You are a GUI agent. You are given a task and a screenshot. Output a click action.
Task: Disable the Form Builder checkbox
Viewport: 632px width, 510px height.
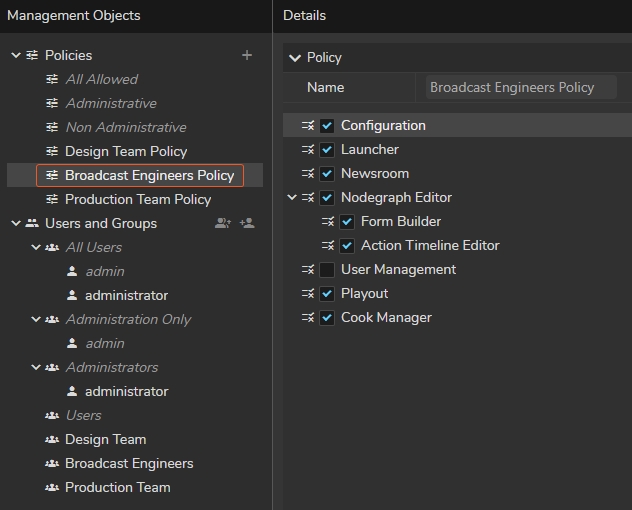[347, 222]
